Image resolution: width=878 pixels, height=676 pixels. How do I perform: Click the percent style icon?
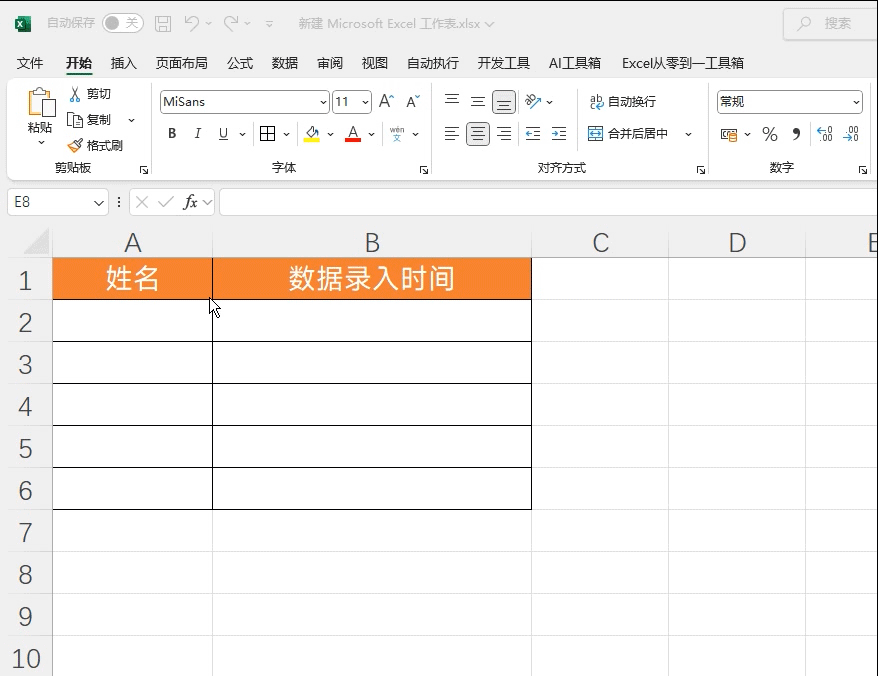(769, 134)
